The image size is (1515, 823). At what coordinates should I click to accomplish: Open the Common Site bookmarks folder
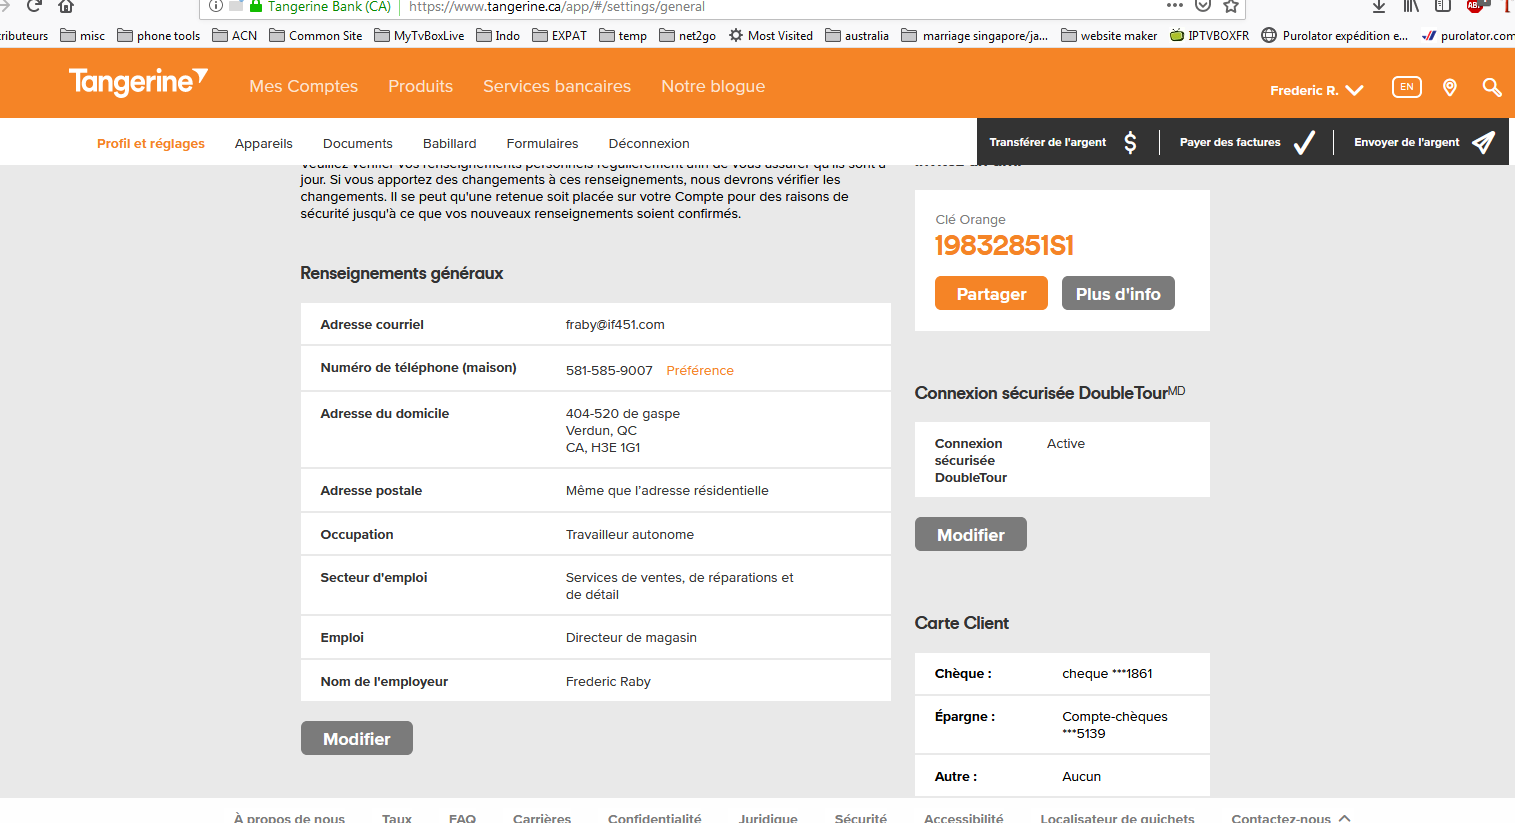[x=316, y=35]
